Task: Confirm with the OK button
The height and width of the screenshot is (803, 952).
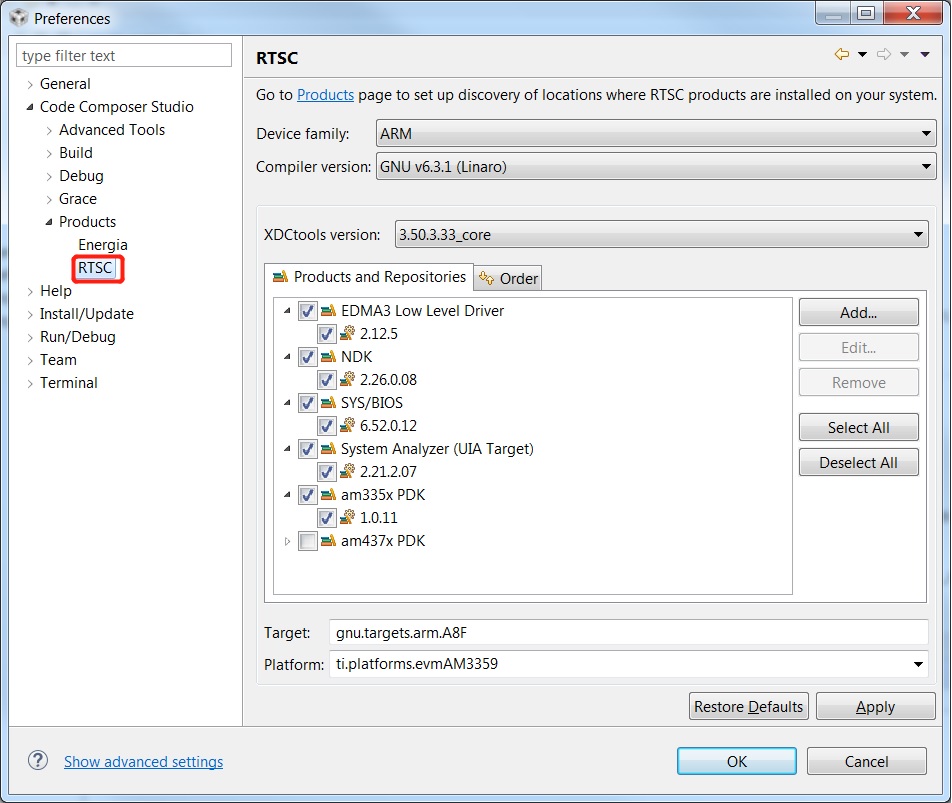Action: (737, 761)
